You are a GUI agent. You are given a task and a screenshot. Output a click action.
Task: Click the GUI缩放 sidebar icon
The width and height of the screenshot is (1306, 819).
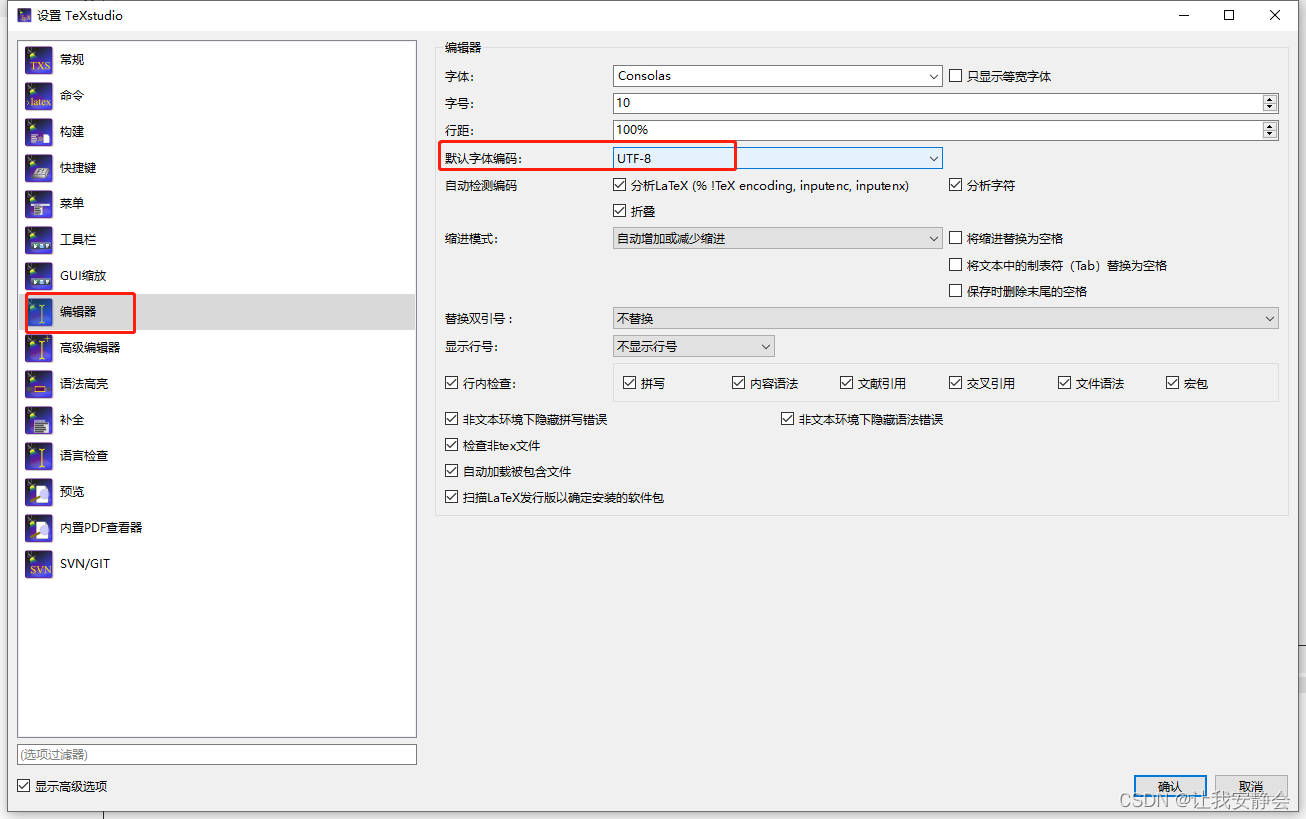[x=39, y=276]
